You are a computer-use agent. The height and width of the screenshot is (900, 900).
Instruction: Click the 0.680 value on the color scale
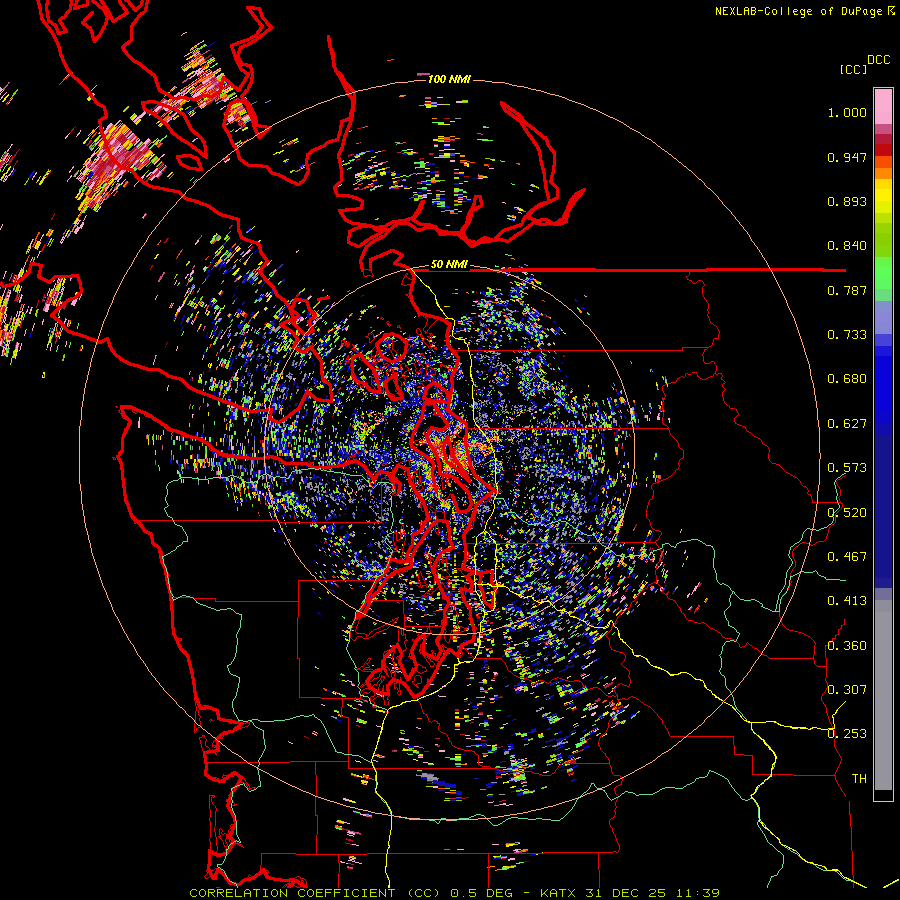point(847,379)
